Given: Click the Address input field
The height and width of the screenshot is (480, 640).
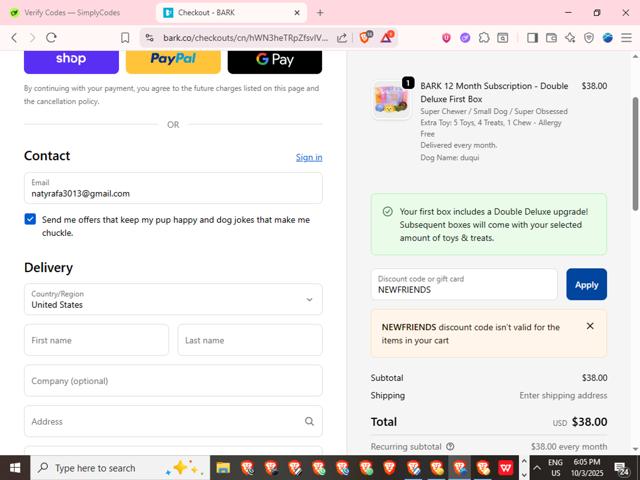Looking at the screenshot, I should [x=173, y=421].
